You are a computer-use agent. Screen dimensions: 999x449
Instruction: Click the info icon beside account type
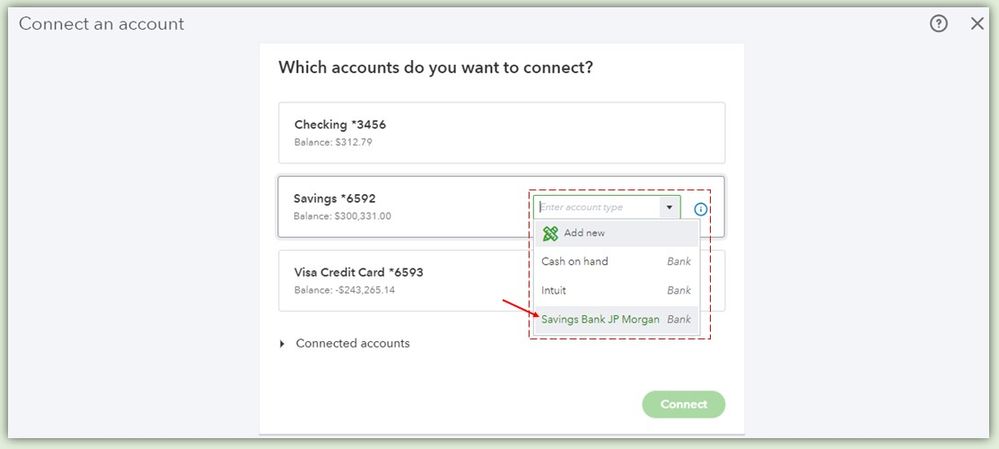(700, 209)
